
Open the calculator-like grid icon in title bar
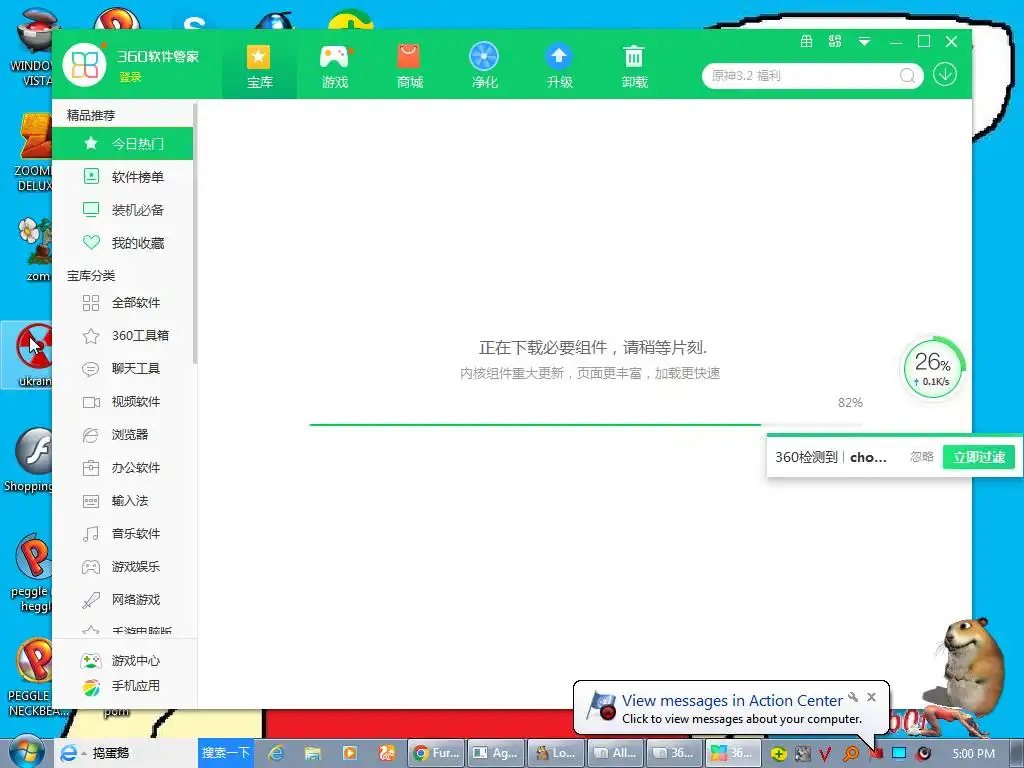click(807, 42)
